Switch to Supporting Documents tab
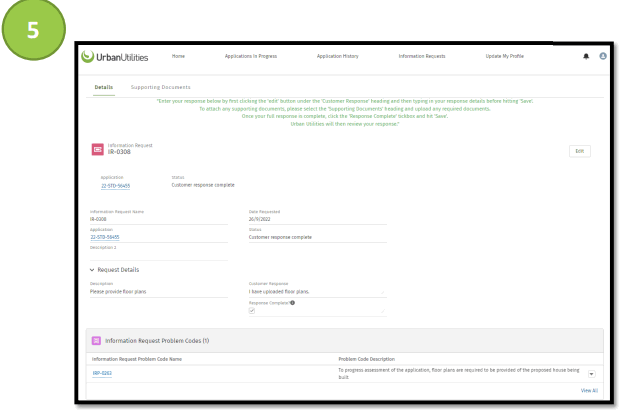 pos(161,87)
